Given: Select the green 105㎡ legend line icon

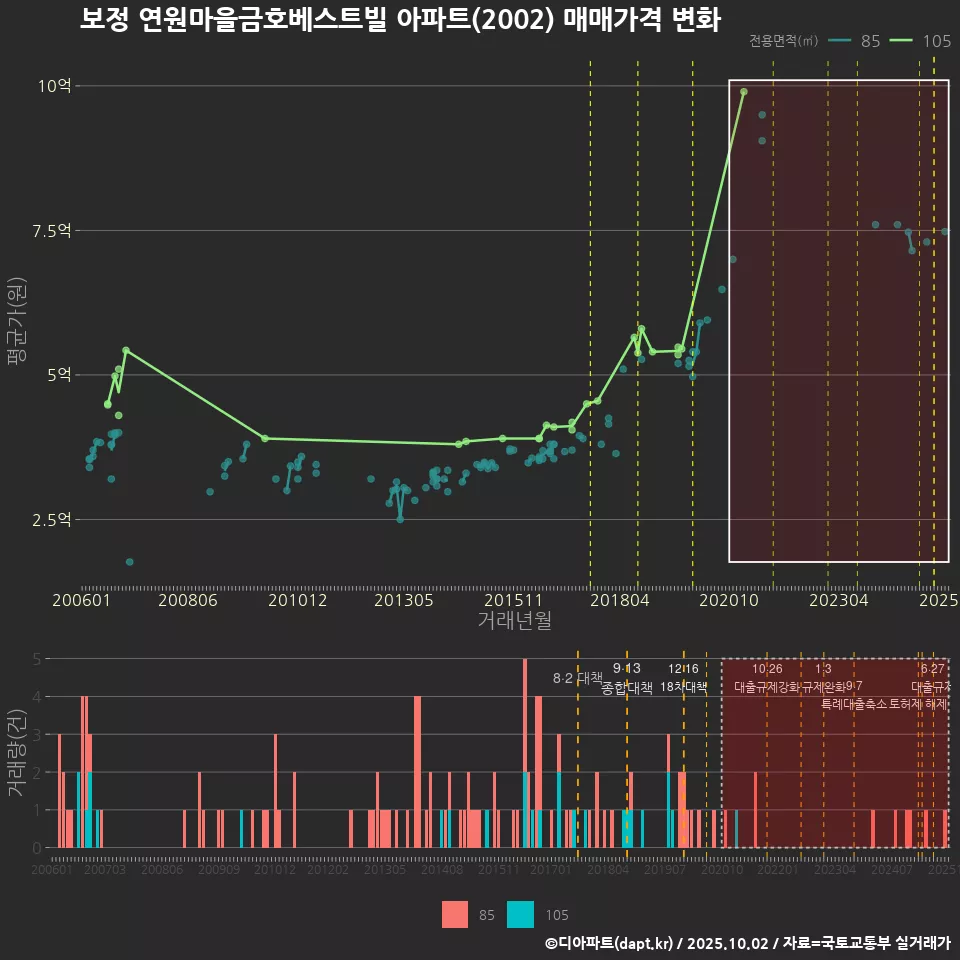Looking at the screenshot, I should [900, 42].
